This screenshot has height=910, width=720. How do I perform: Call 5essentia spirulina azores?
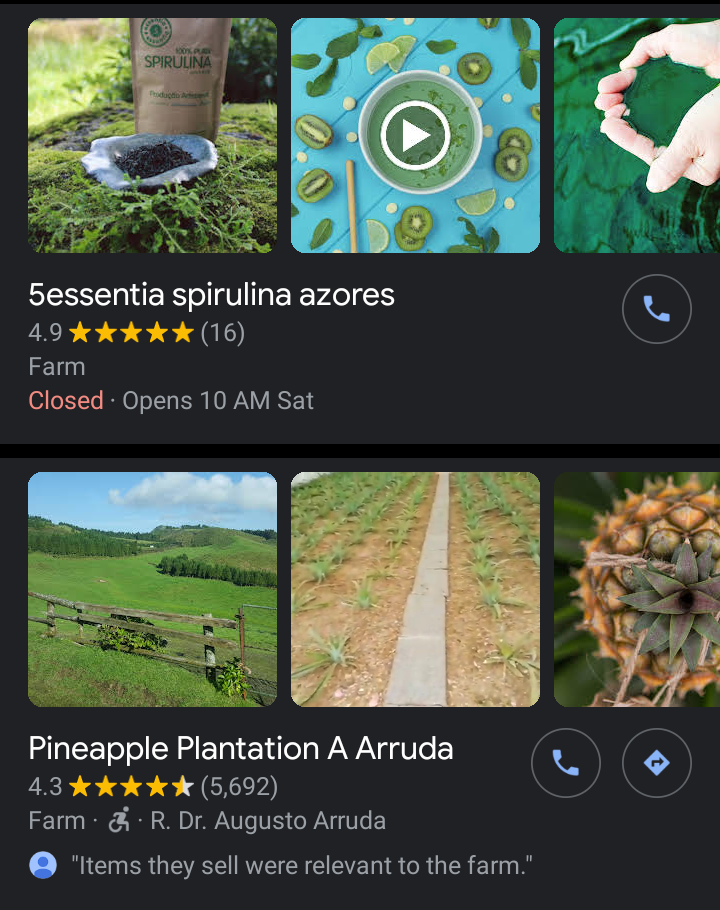[x=656, y=309]
